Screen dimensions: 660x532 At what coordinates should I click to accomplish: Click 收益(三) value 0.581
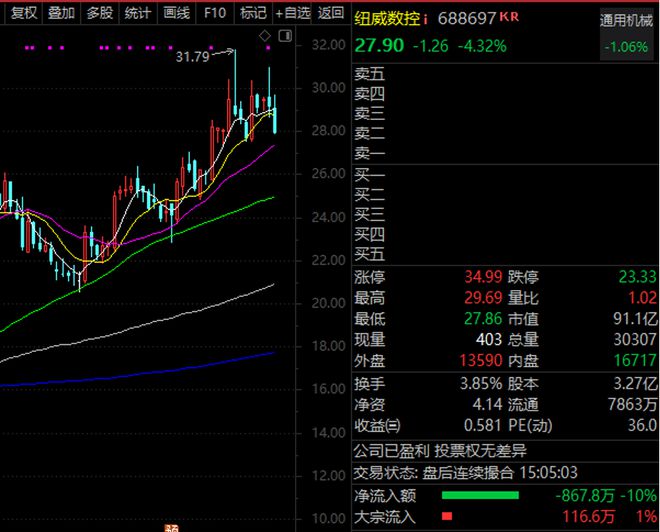tap(482, 425)
